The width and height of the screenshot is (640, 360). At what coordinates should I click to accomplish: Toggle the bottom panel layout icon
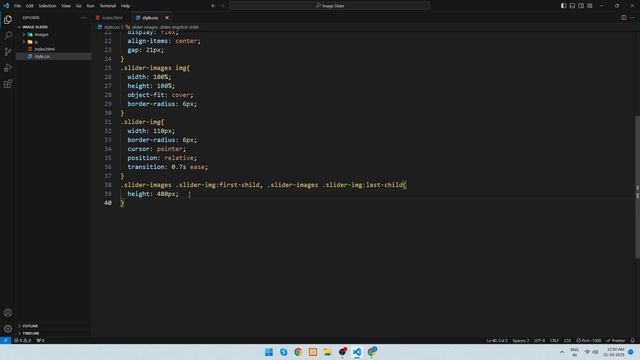coord(572,6)
